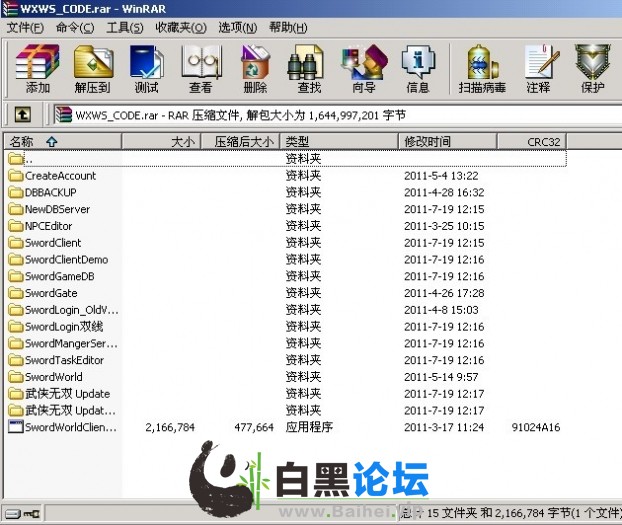Select the CreateAccount folder icon
This screenshot has height=525, width=622.
[16, 175]
